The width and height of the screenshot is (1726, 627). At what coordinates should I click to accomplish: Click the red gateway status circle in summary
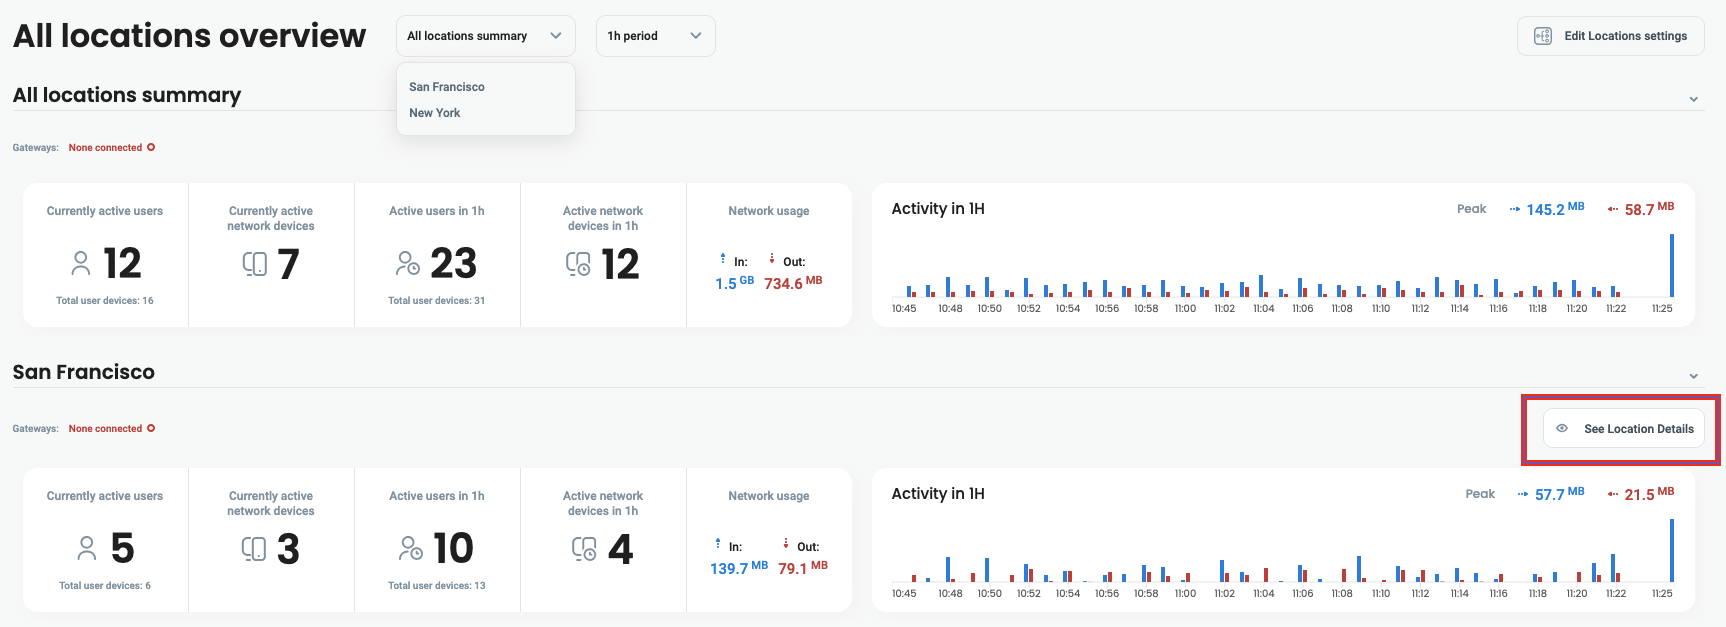click(x=151, y=148)
